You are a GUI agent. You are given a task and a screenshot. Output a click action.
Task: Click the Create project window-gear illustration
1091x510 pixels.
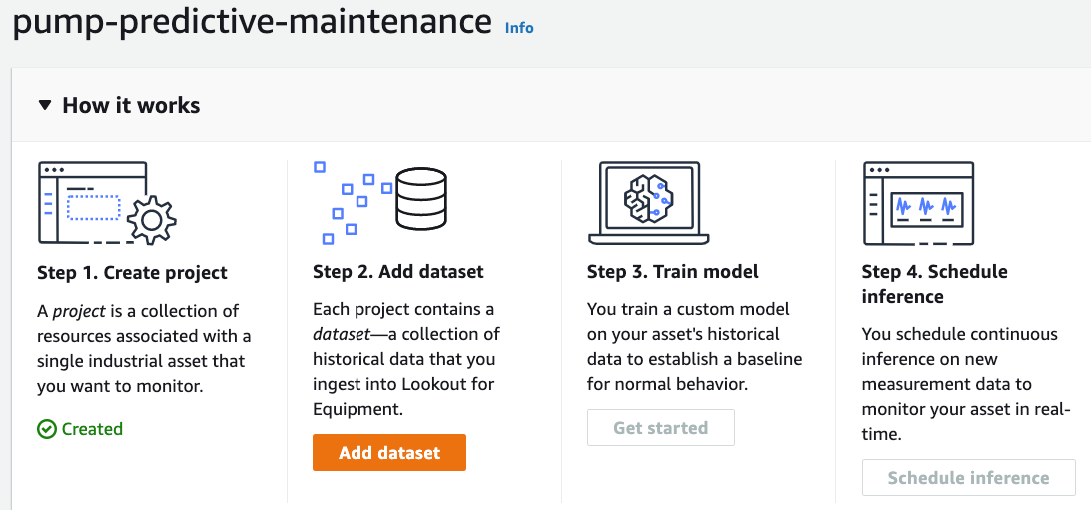(106, 203)
